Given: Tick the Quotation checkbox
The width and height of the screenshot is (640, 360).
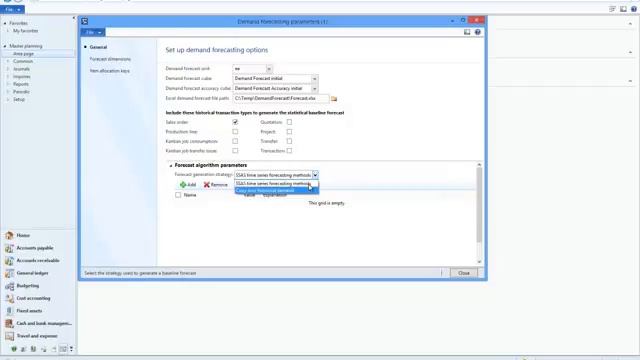Looking at the screenshot, I should 289,122.
